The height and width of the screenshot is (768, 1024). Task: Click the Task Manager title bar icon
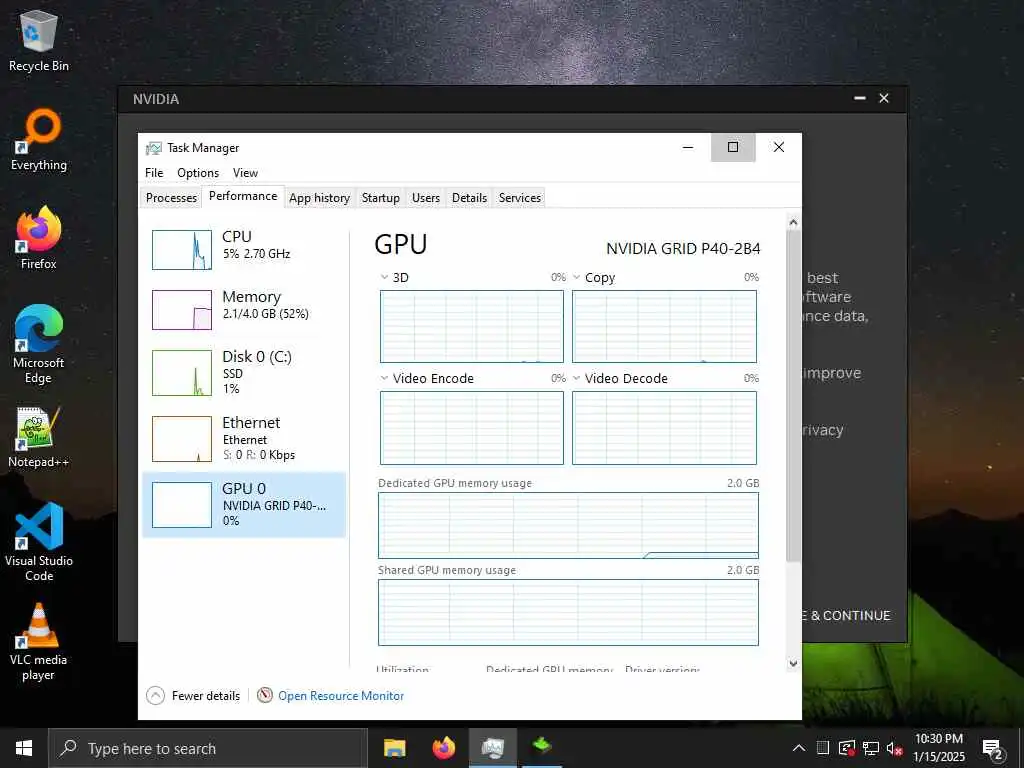click(153, 148)
